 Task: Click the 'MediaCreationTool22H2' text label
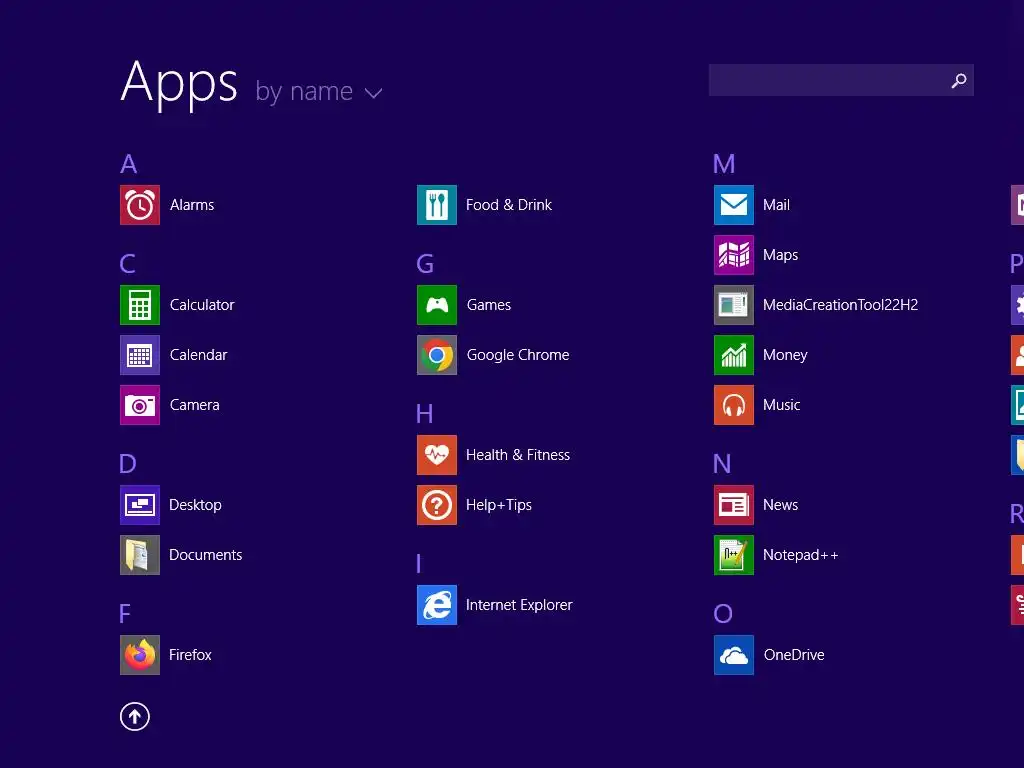(840, 305)
